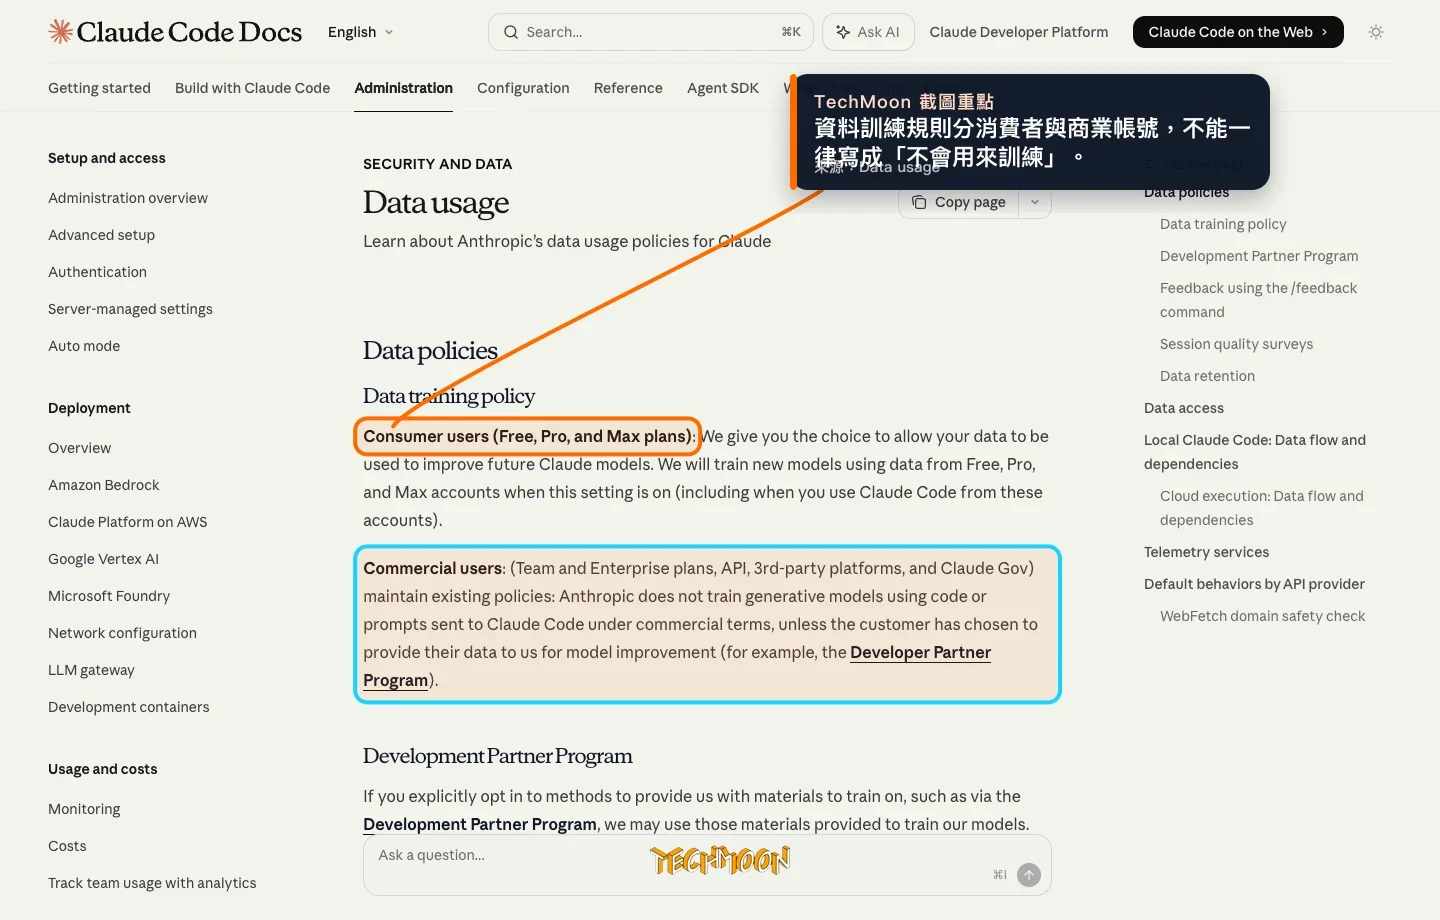Click the Search input field
Viewport: 1440px width, 920px height.
650,32
